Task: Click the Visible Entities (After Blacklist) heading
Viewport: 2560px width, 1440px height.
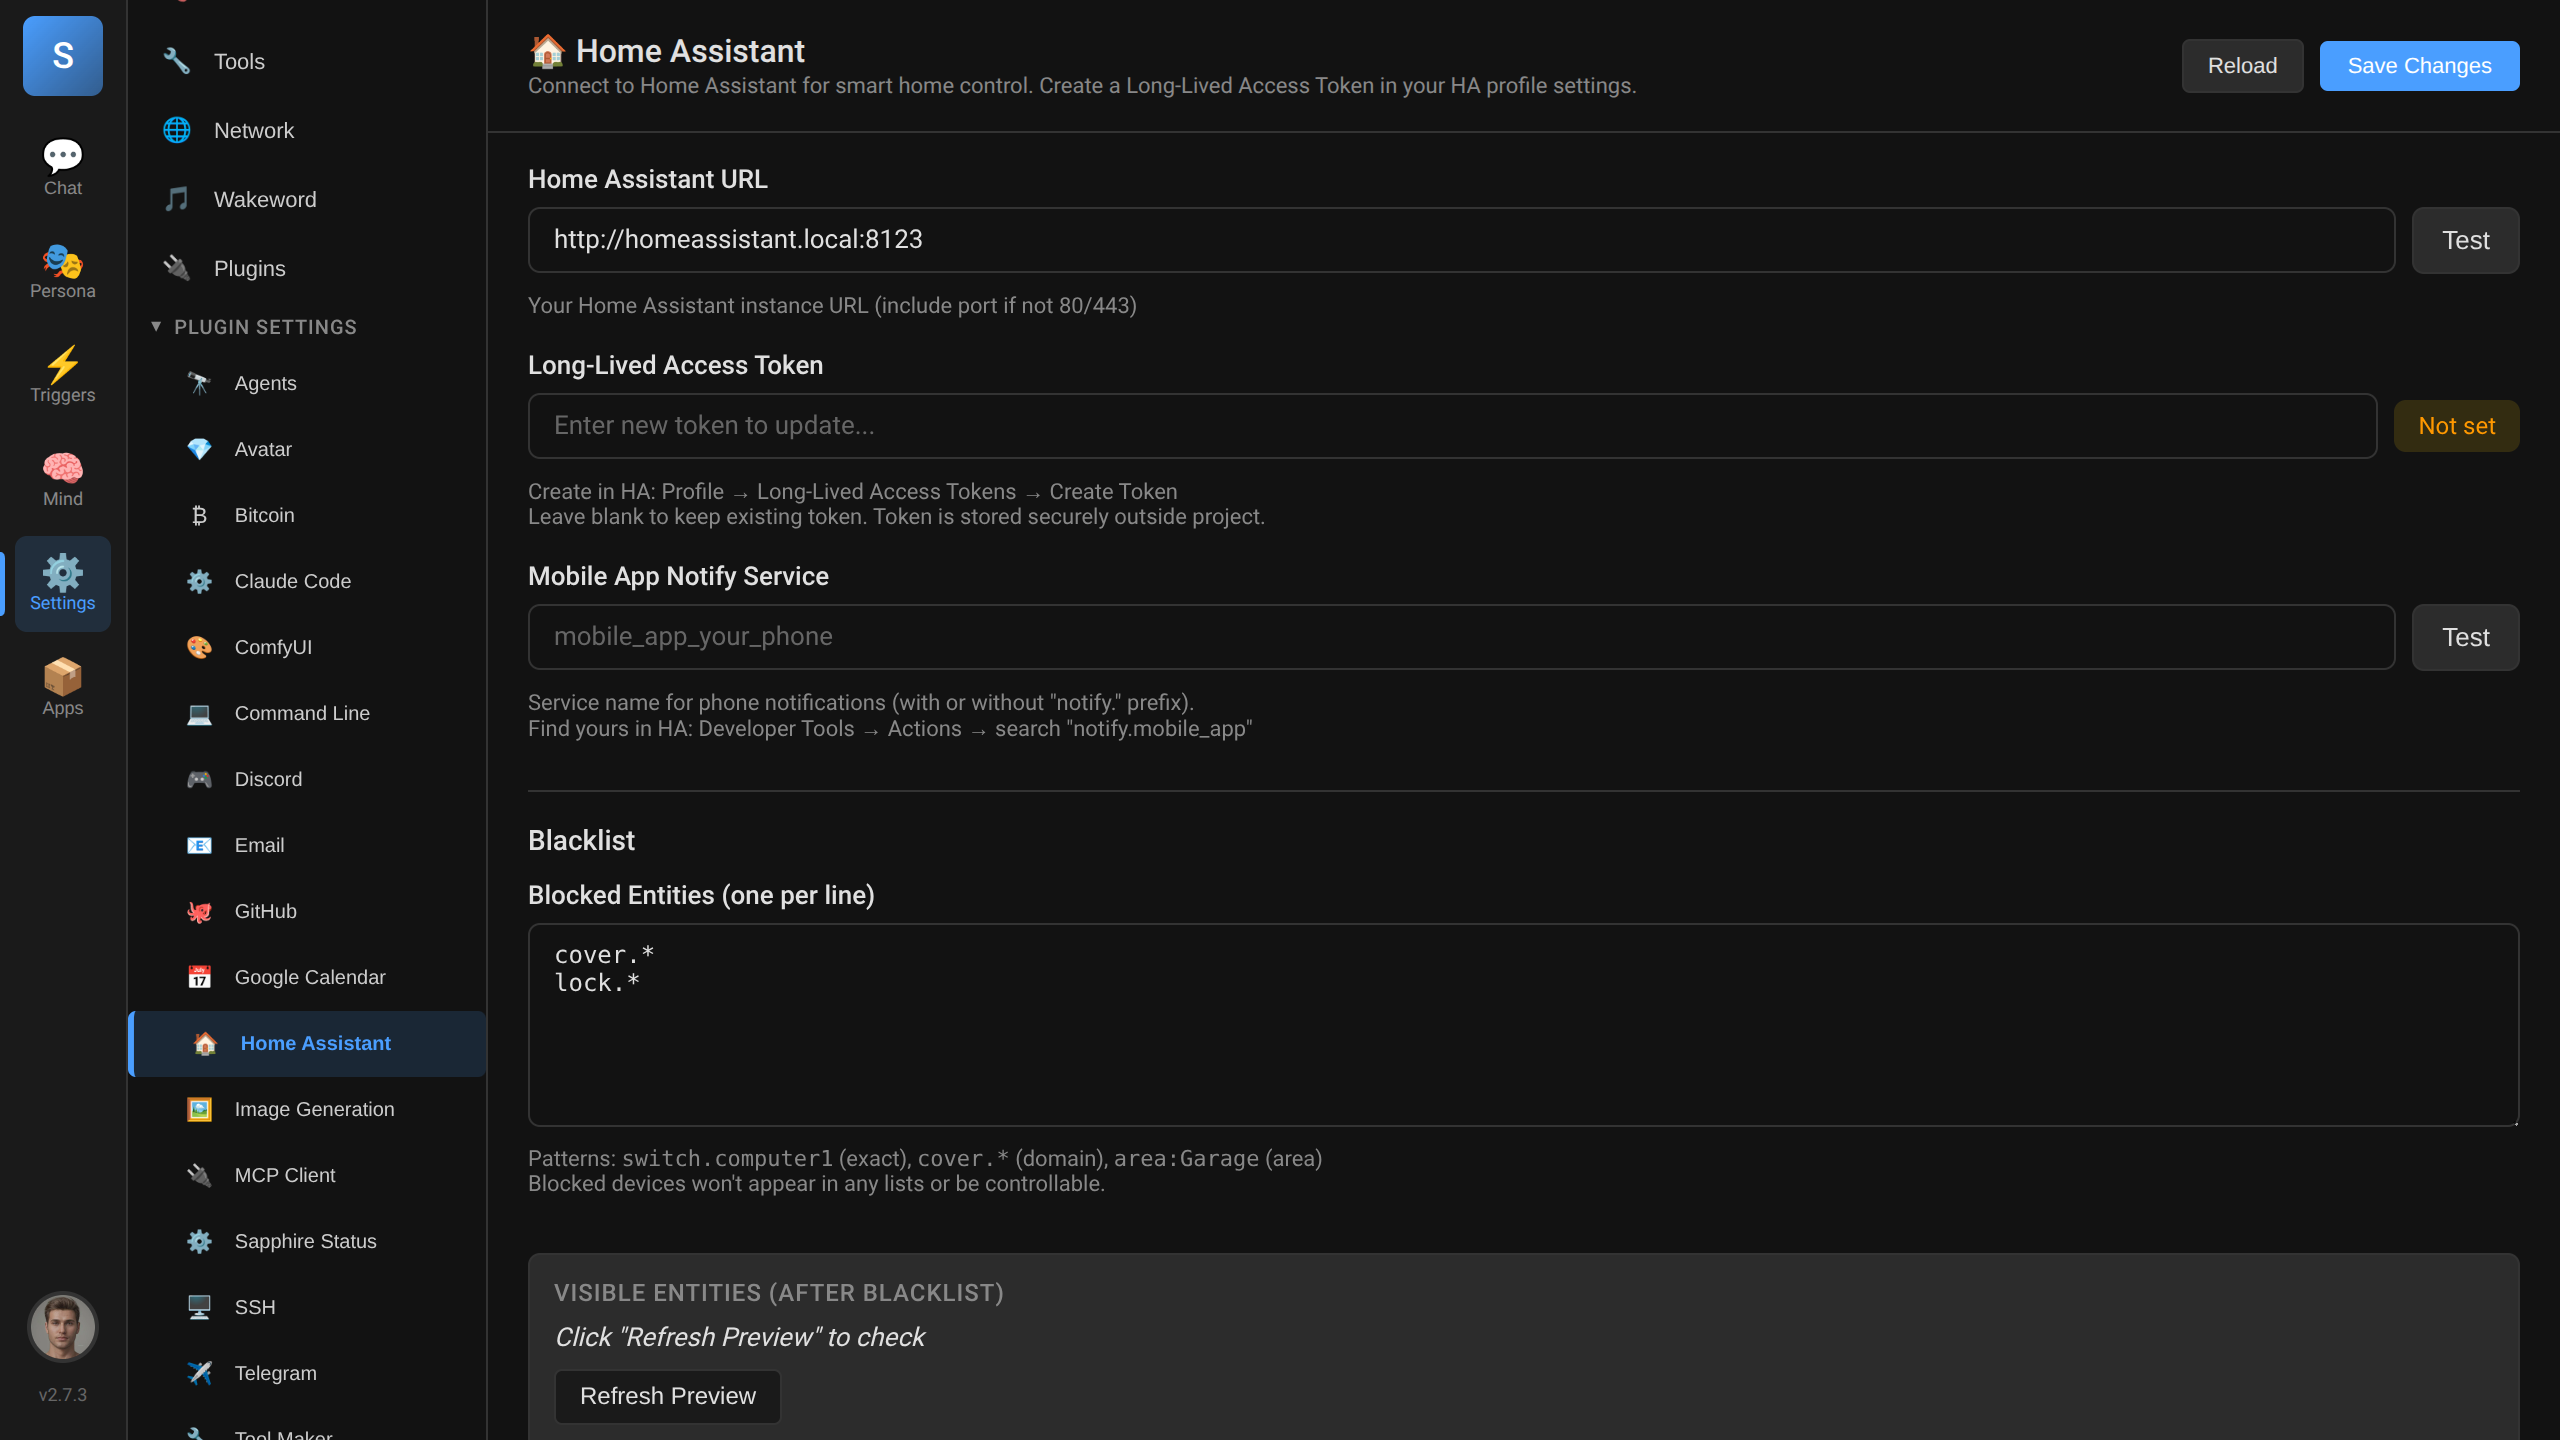Action: 779,1293
